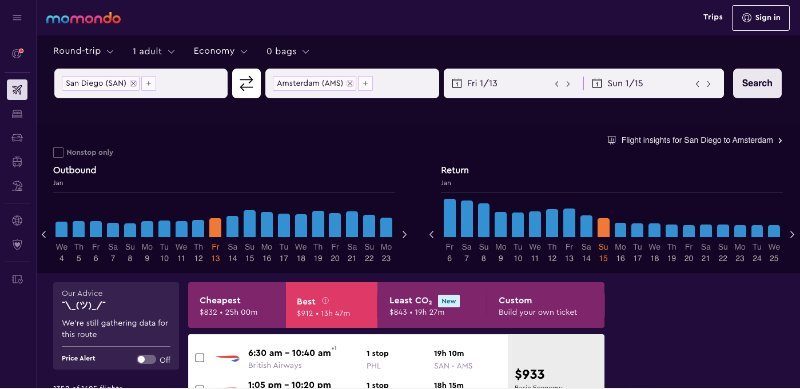This screenshot has height=389, width=800.
Task: Select the Best sort tab
Action: coord(332,305)
